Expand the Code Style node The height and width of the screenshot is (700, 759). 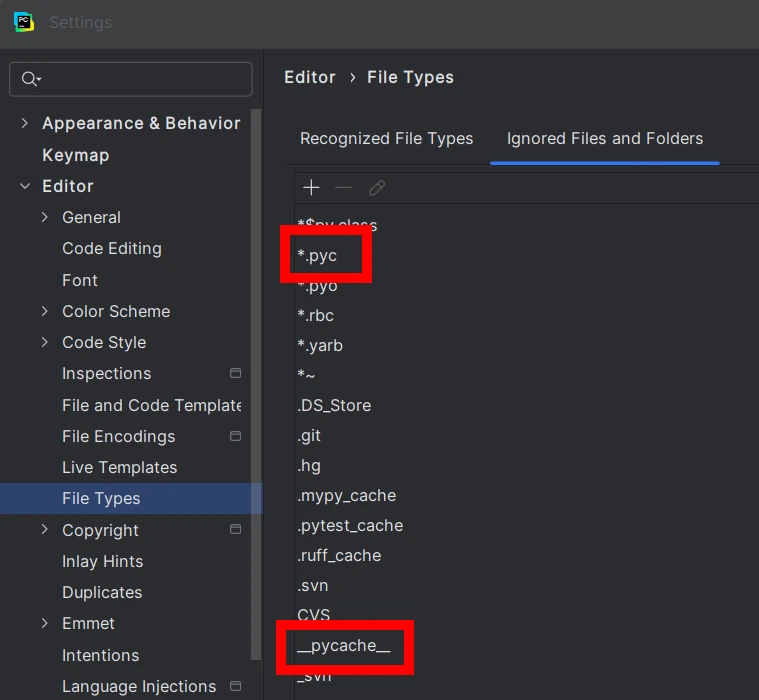pyautogui.click(x=45, y=342)
